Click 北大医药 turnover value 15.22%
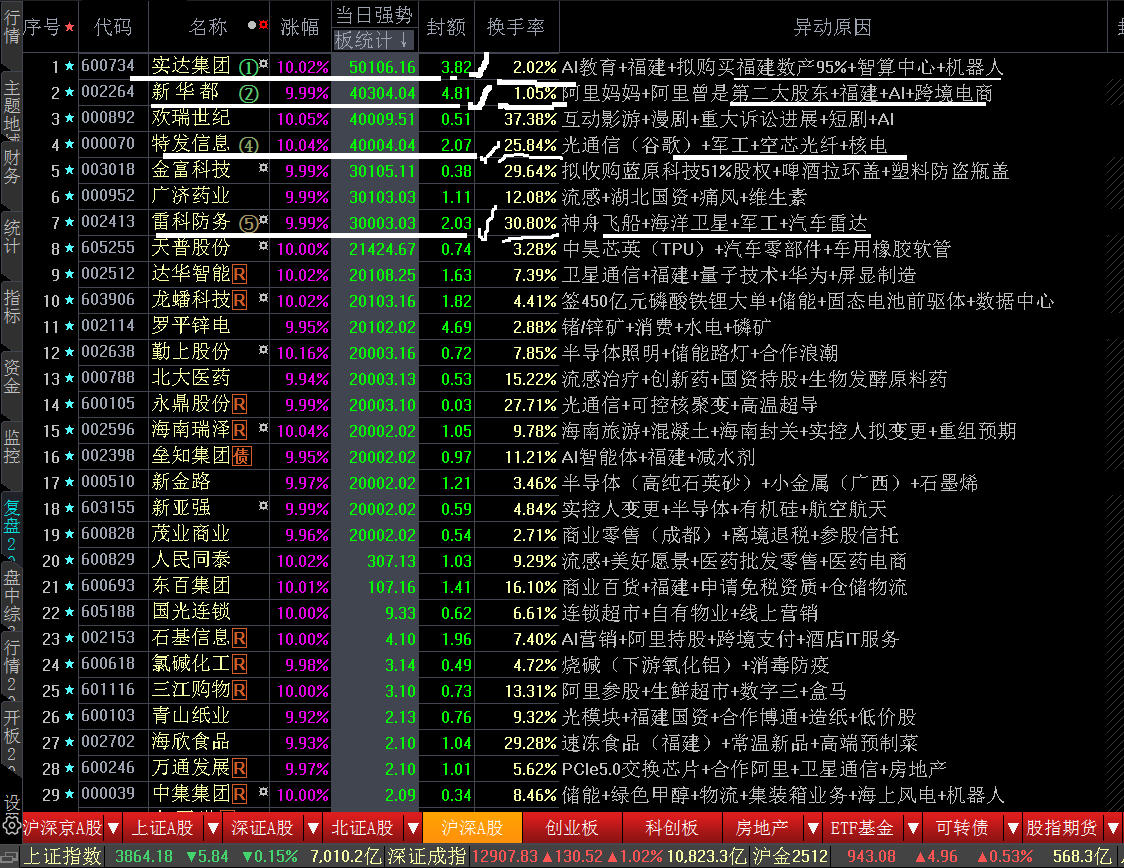The height and width of the screenshot is (868, 1124). (530, 378)
